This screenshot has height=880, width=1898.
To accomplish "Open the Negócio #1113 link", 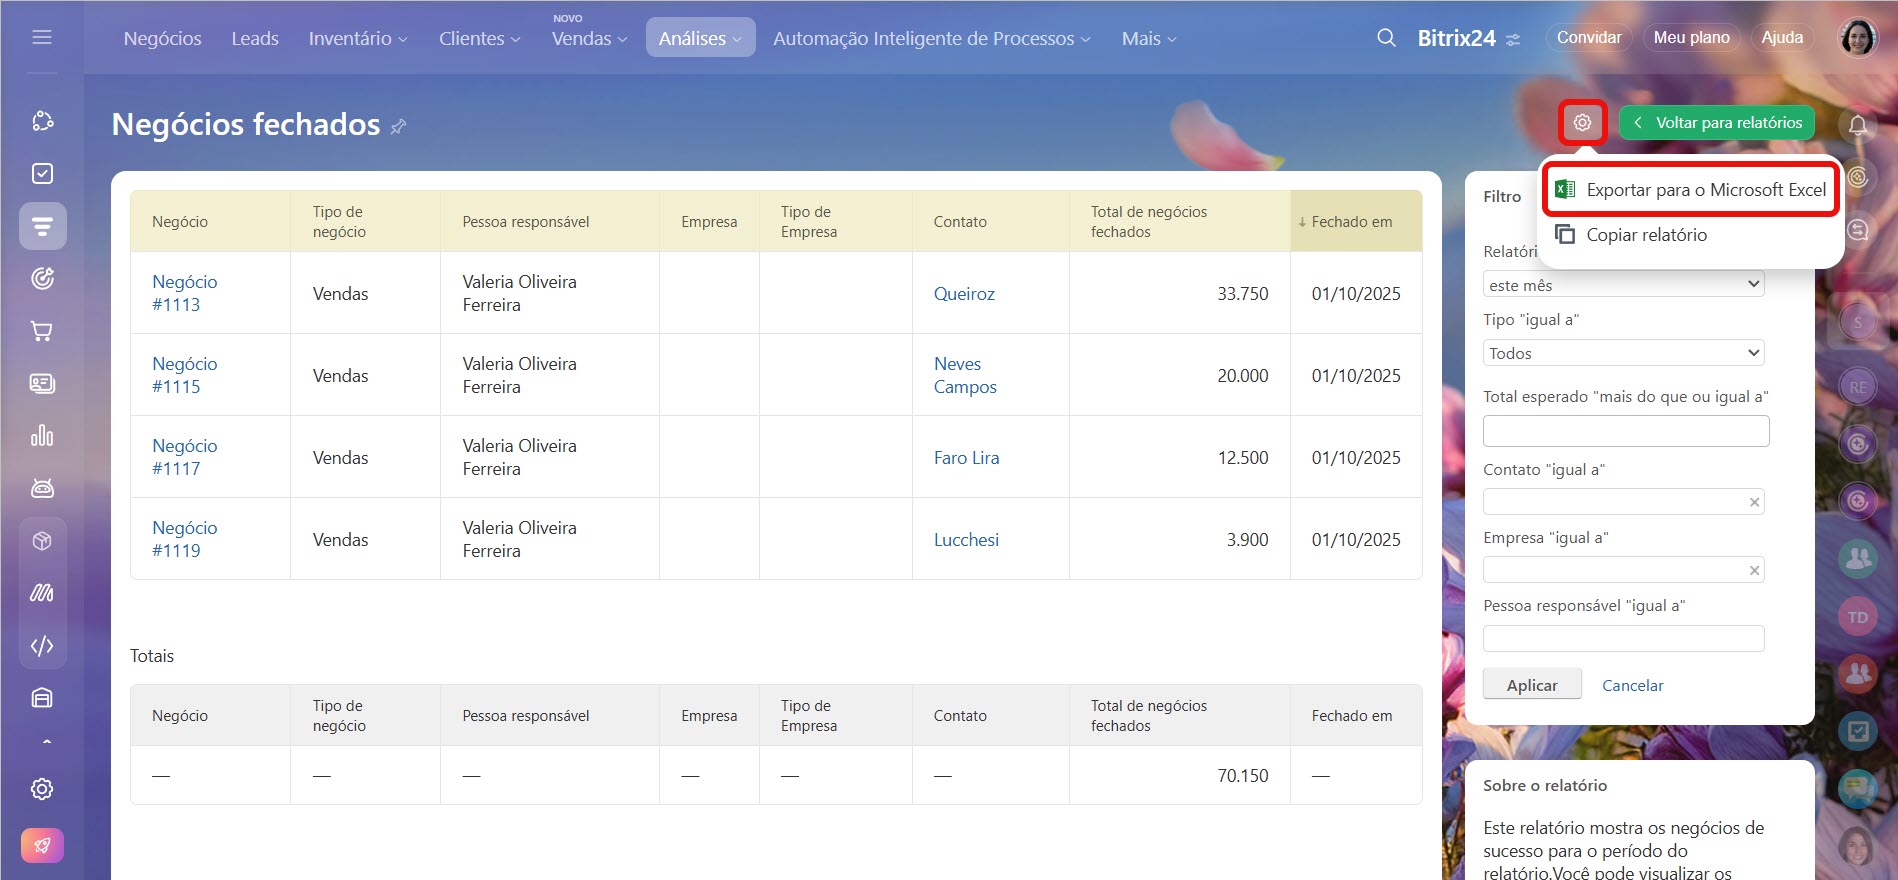I will pyautogui.click(x=184, y=293).
